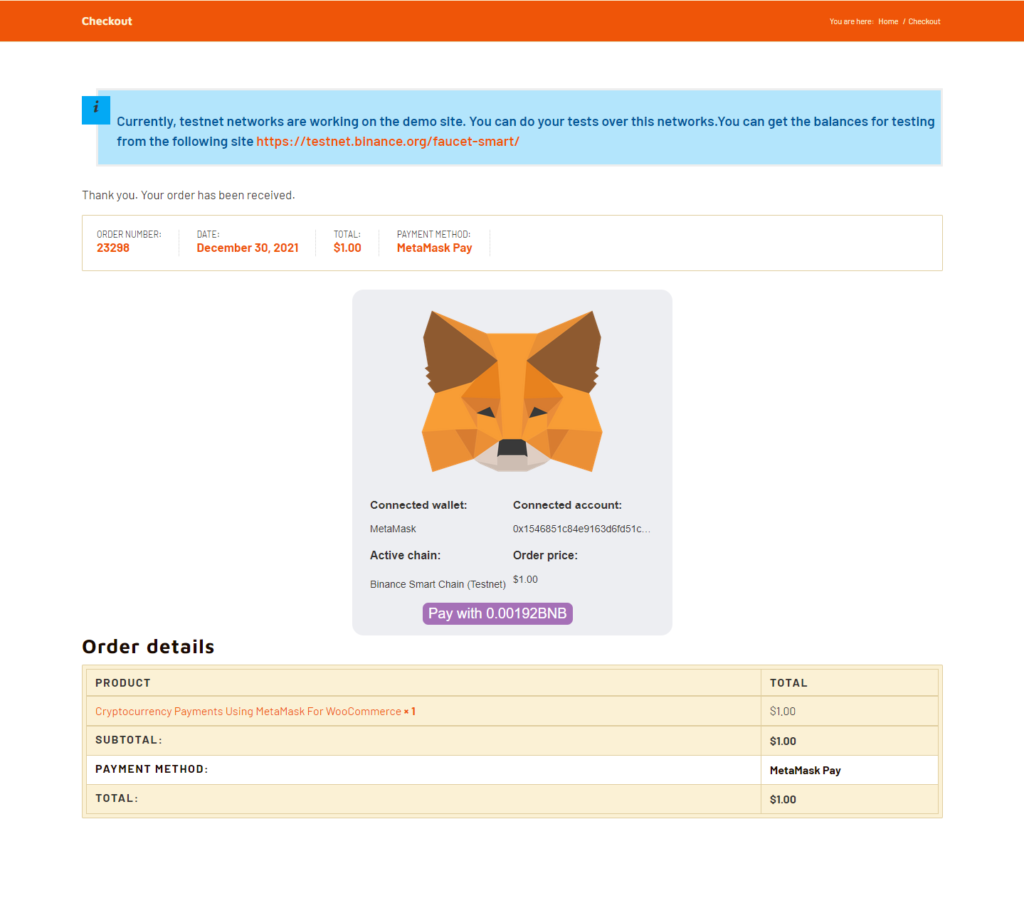
Task: Go to Home breadcrumb link
Action: click(888, 22)
